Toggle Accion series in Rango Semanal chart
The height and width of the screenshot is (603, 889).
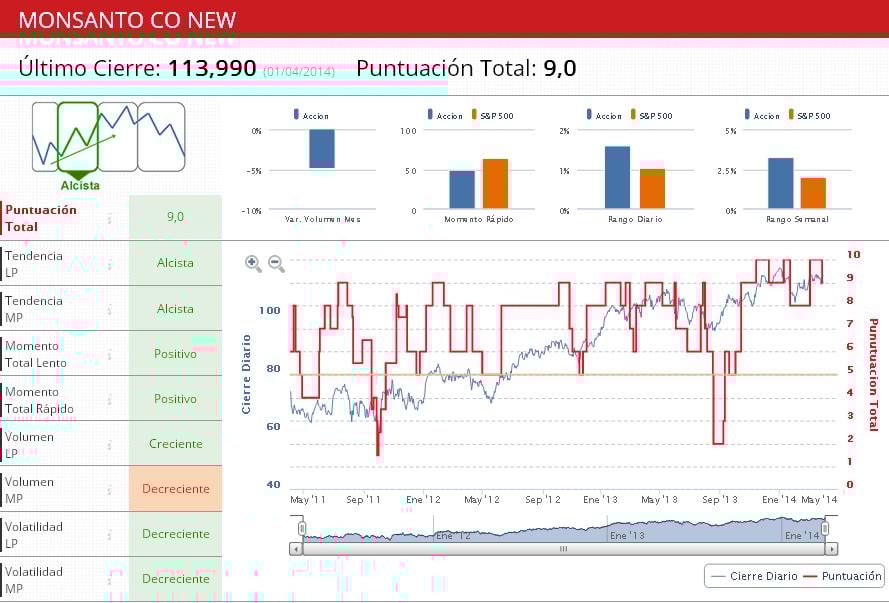pos(762,115)
